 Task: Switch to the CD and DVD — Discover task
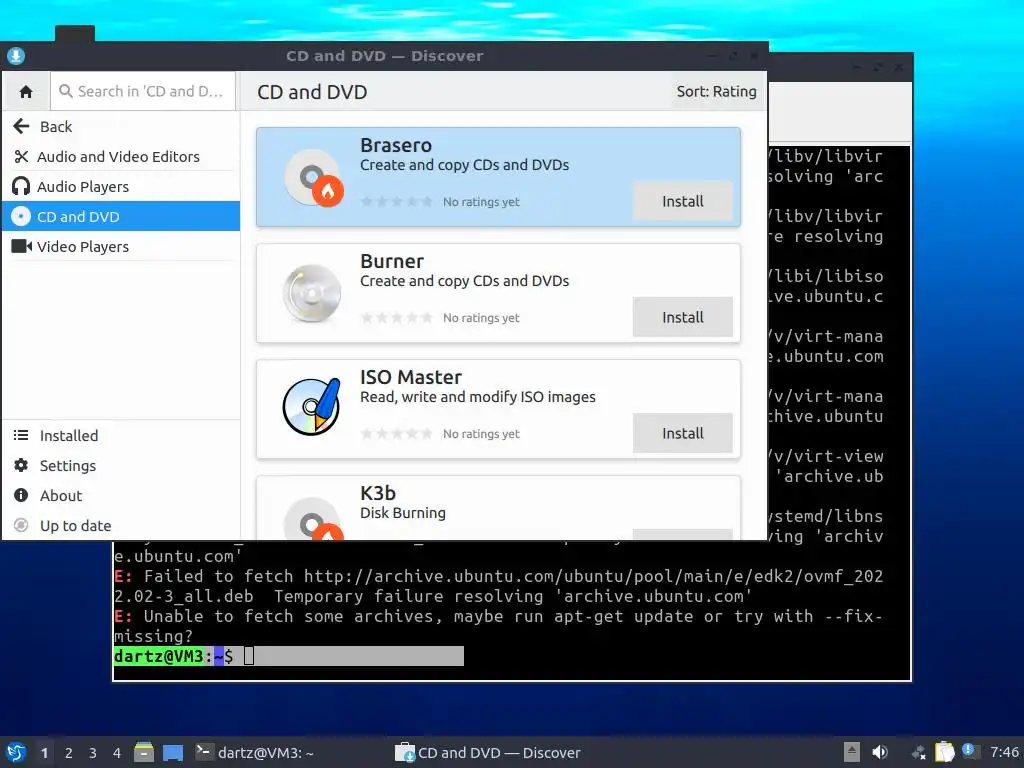488,752
